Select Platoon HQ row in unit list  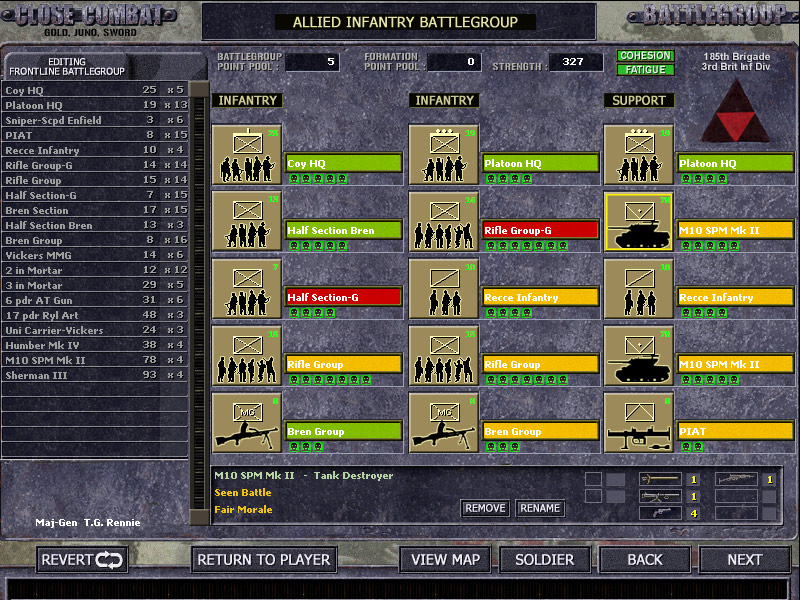pyautogui.click(x=95, y=105)
